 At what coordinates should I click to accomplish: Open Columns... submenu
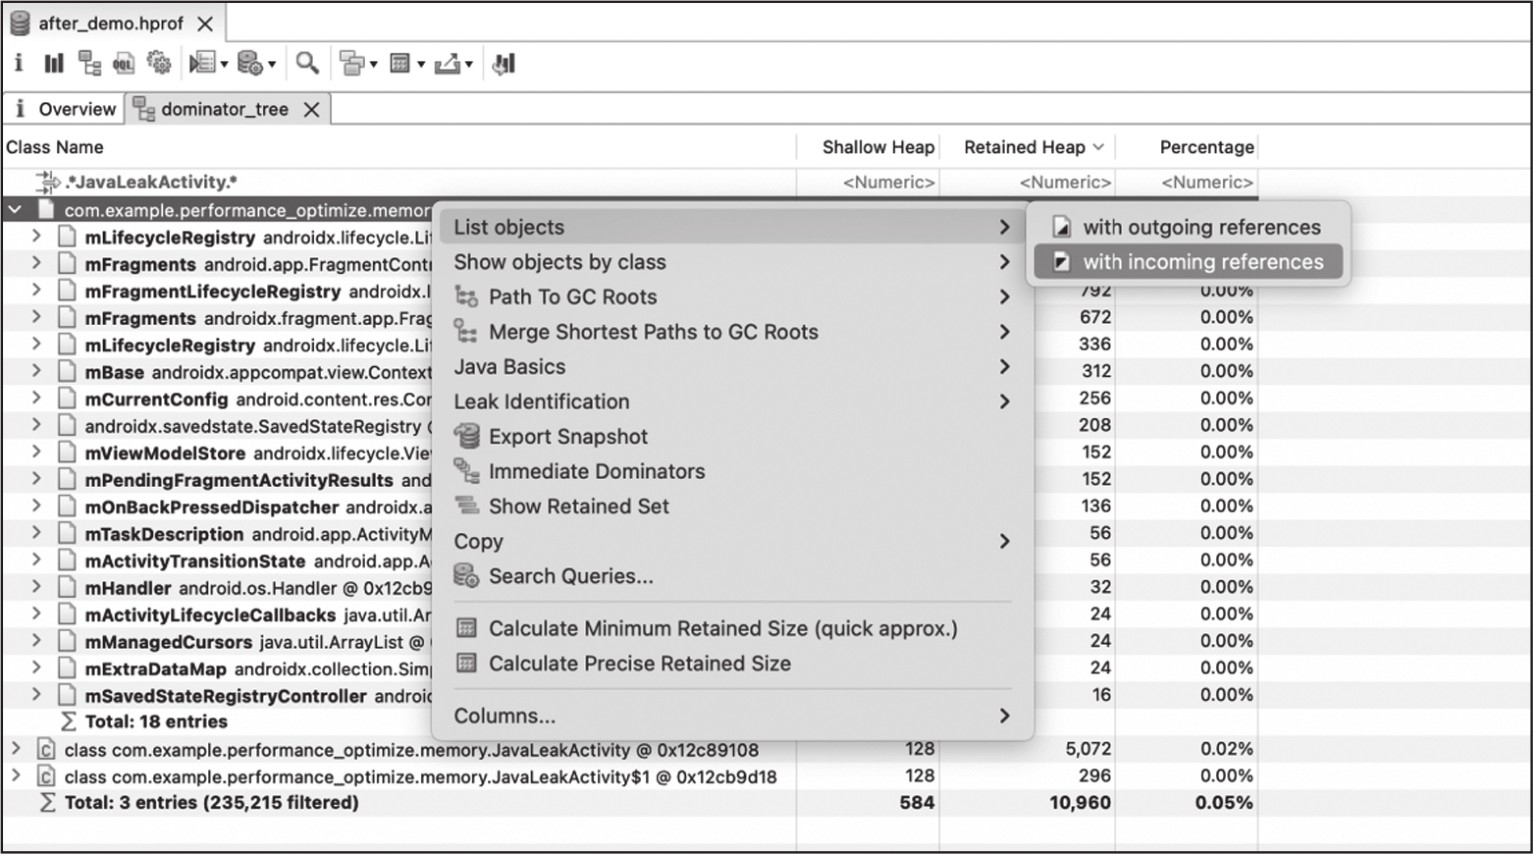[x=731, y=716]
